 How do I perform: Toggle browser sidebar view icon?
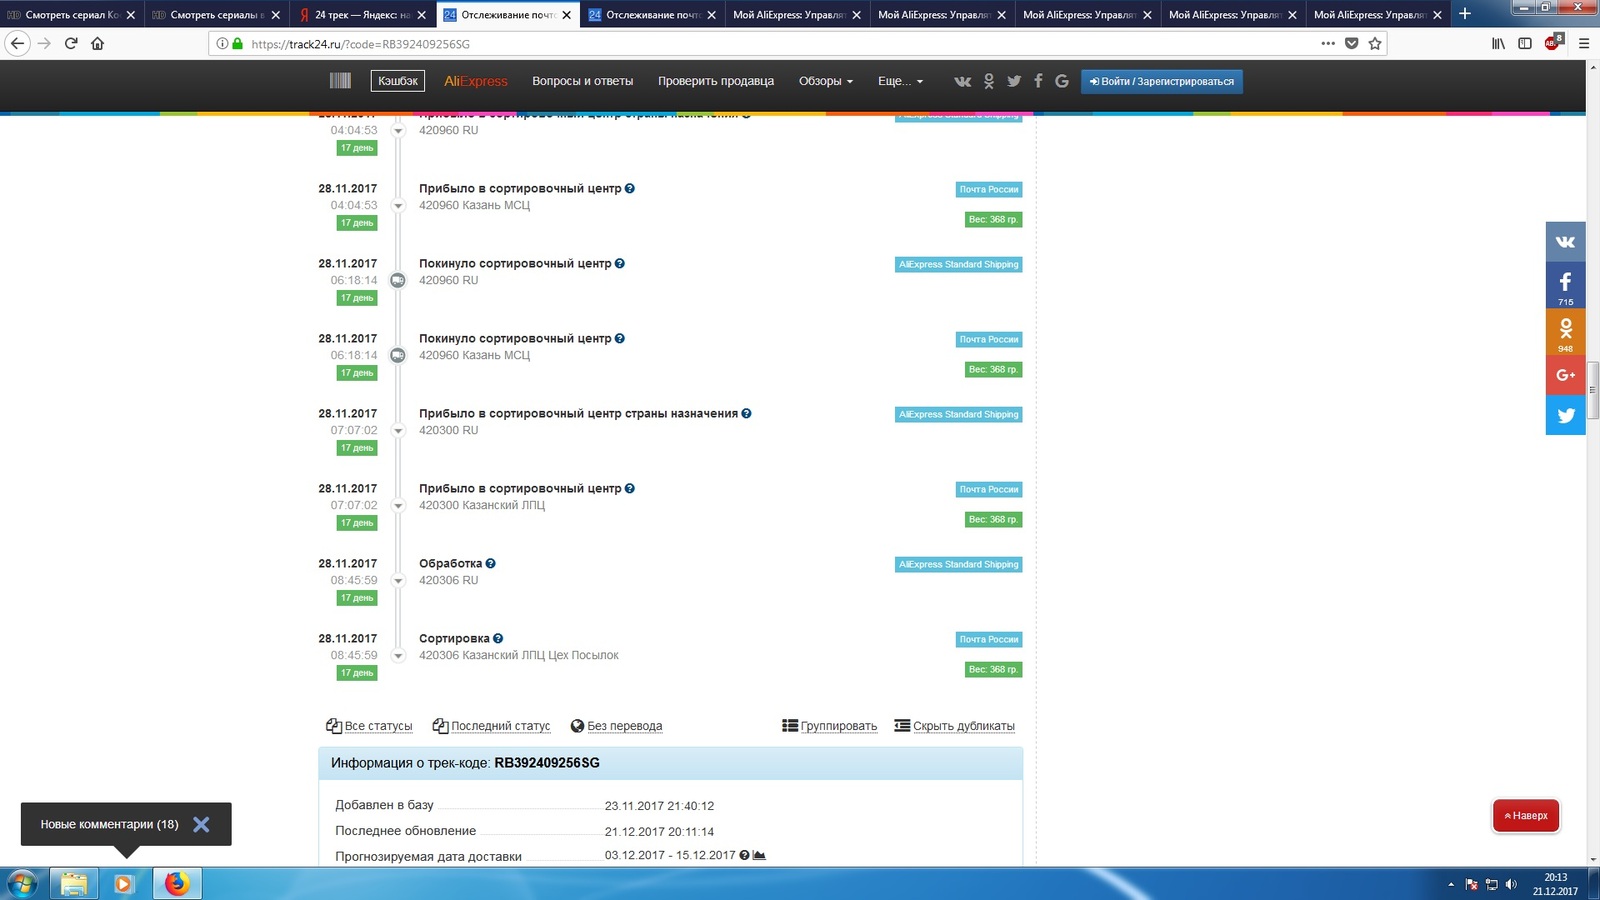point(1525,43)
